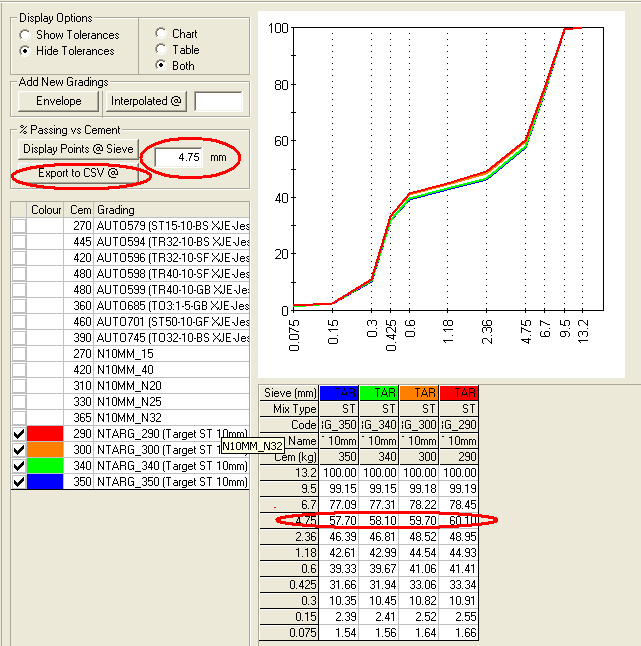641x646 pixels.
Task: Enable the AUTO579 grading checkbox
Action: (19, 227)
